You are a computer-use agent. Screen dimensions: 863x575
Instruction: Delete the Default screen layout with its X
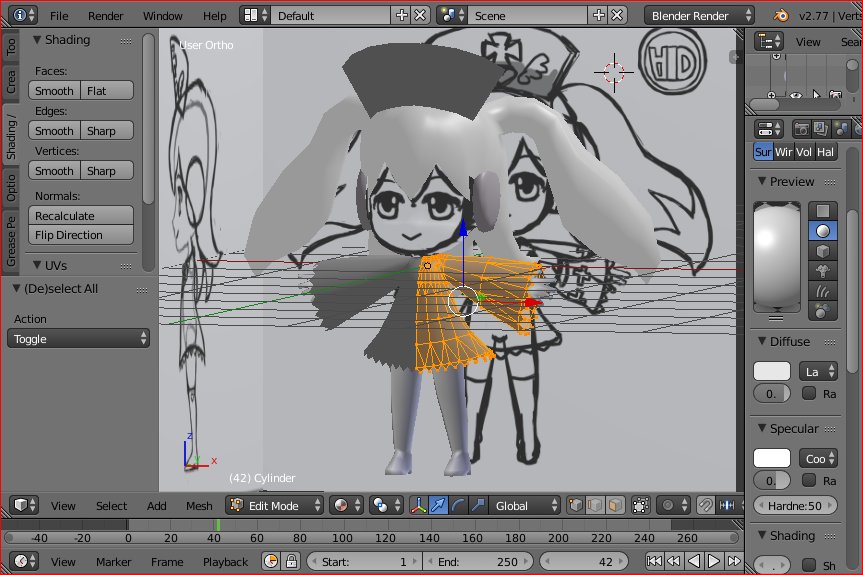[x=420, y=15]
